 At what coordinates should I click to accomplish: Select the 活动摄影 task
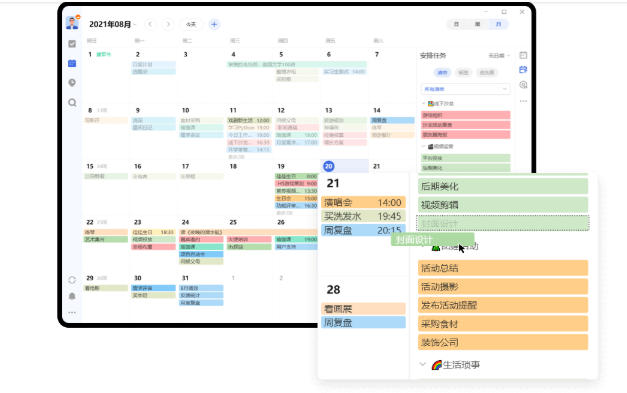503,287
